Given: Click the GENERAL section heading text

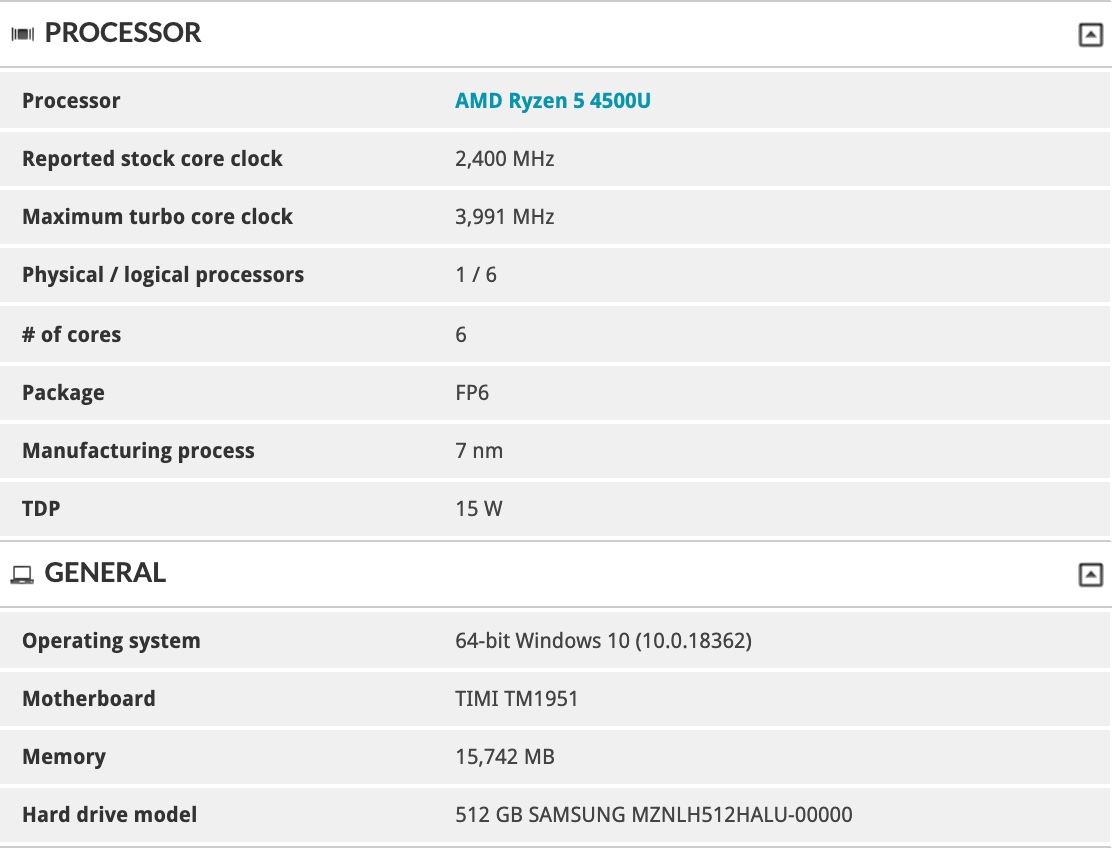Looking at the screenshot, I should (105, 573).
